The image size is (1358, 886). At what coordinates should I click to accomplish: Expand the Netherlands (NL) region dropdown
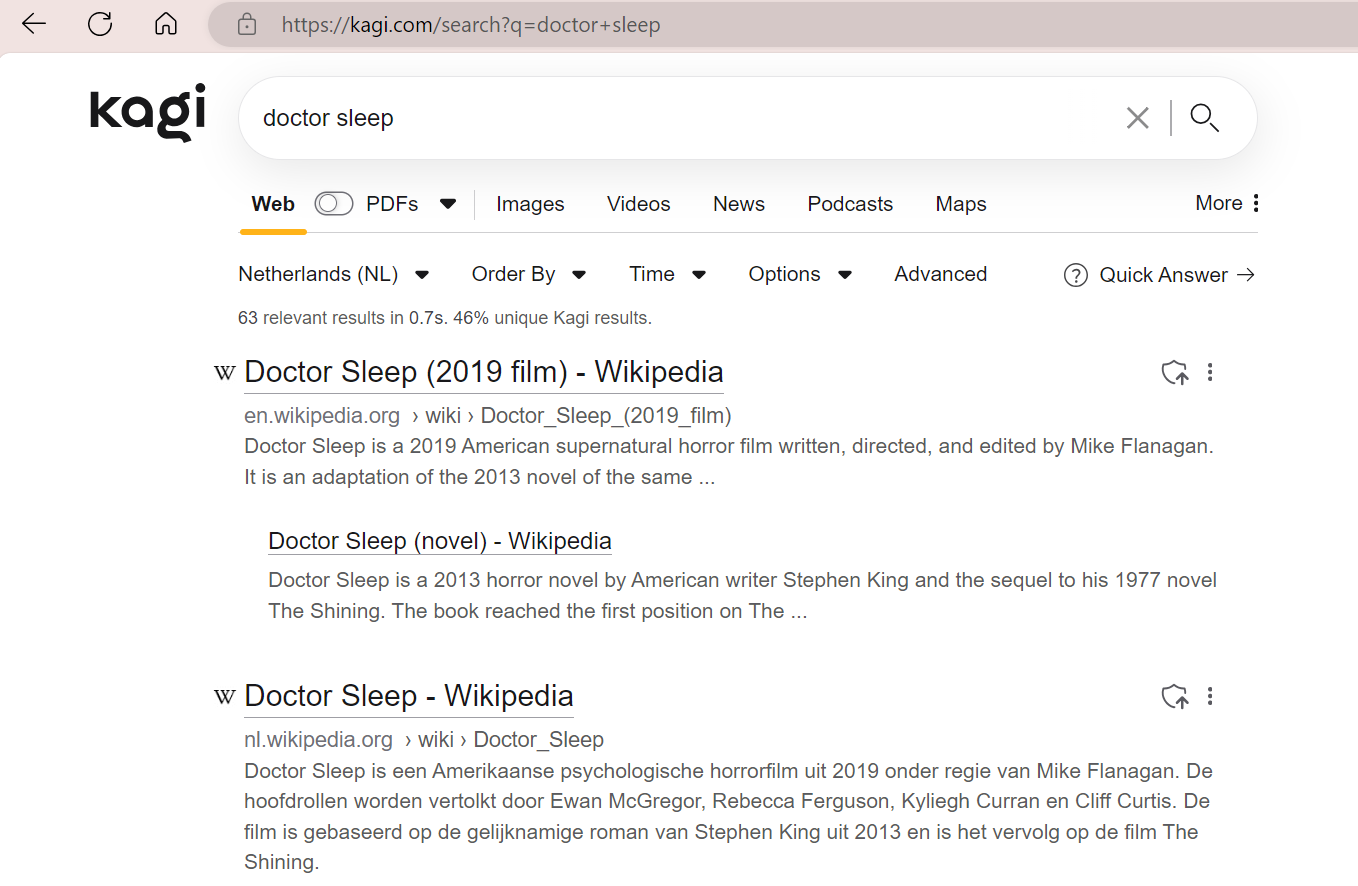click(x=334, y=274)
